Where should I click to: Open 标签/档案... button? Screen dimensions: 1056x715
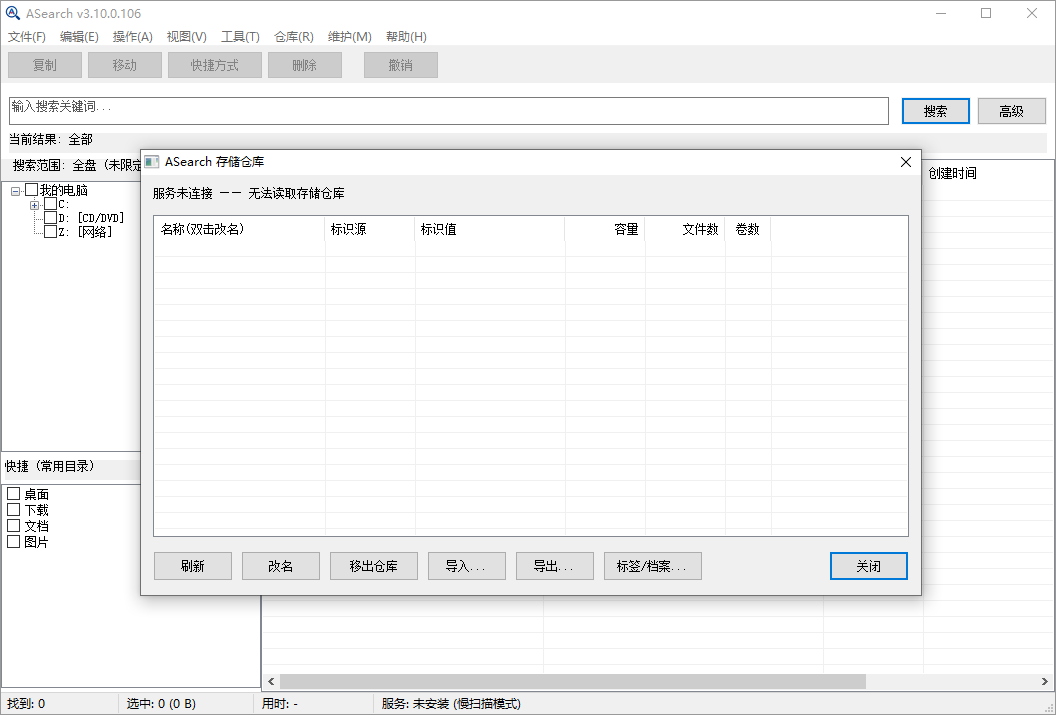(653, 566)
